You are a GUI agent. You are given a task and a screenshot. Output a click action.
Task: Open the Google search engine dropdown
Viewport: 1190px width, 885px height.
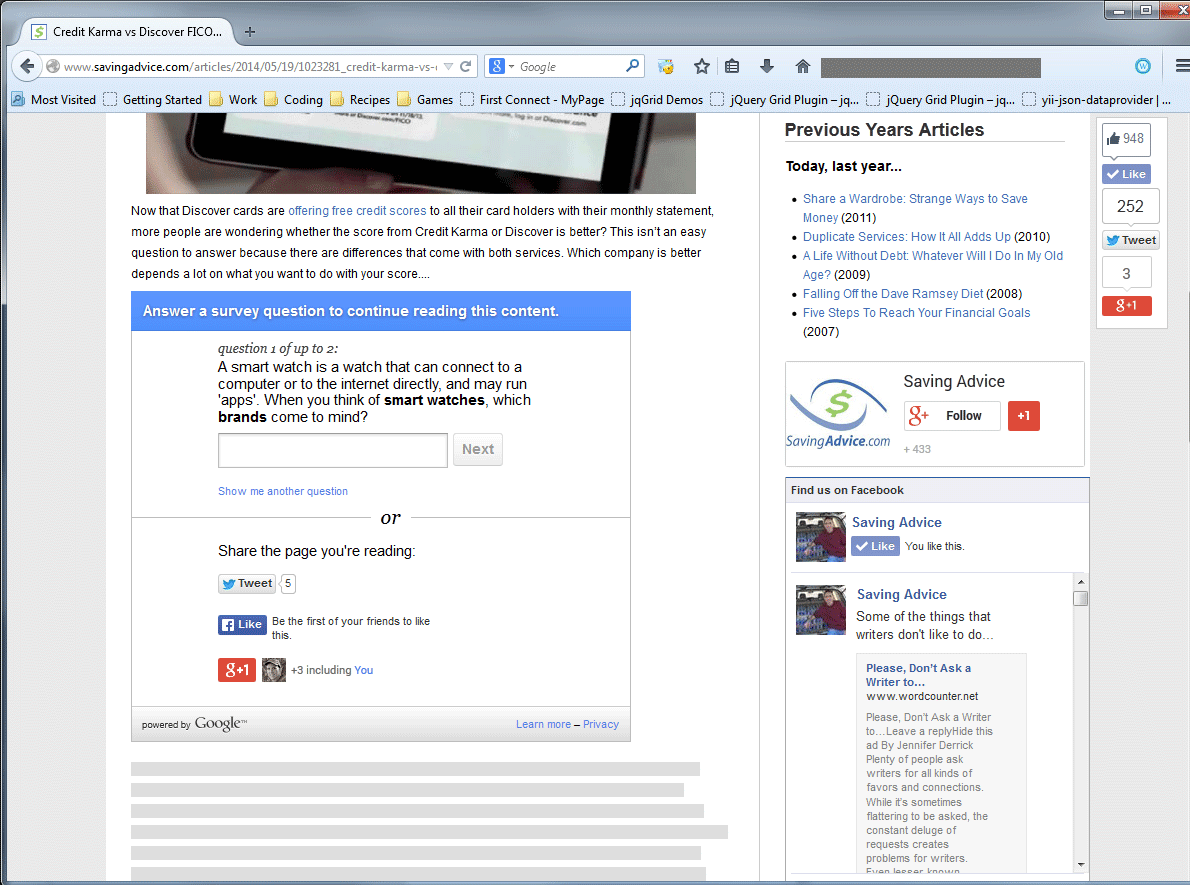coord(502,66)
